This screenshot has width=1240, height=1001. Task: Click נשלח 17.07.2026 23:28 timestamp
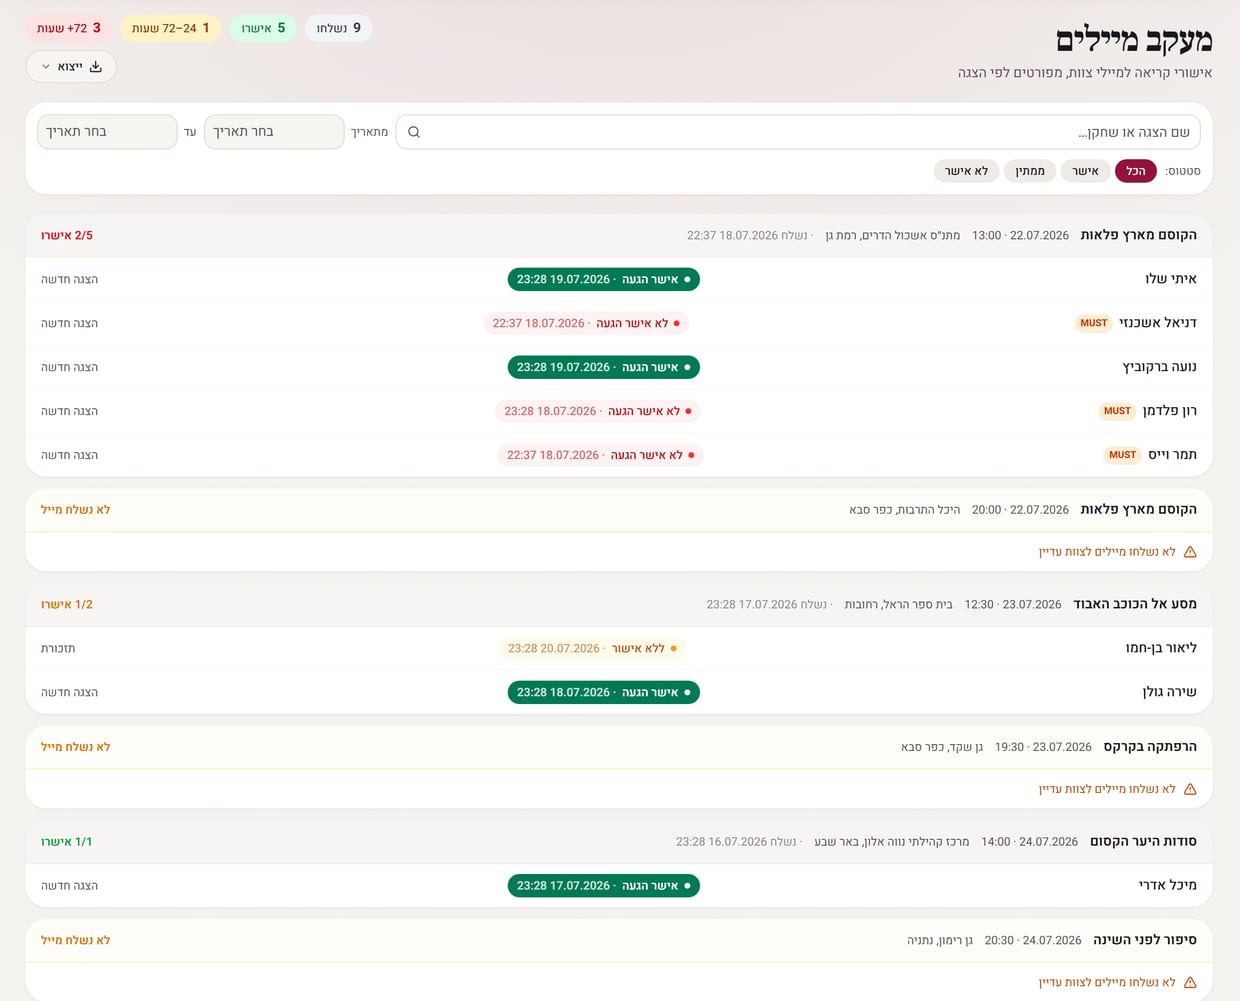click(x=767, y=605)
